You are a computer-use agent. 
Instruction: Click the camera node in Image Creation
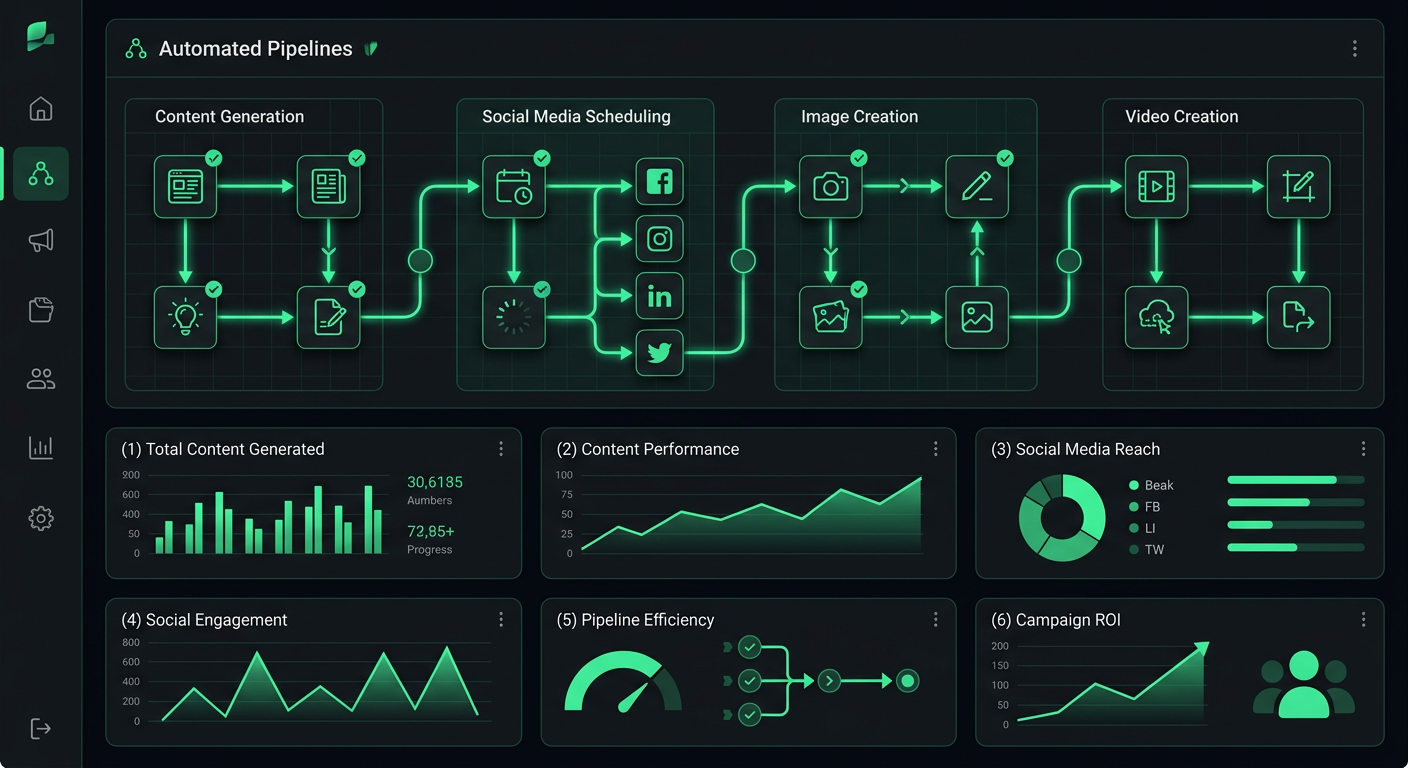[x=831, y=185]
